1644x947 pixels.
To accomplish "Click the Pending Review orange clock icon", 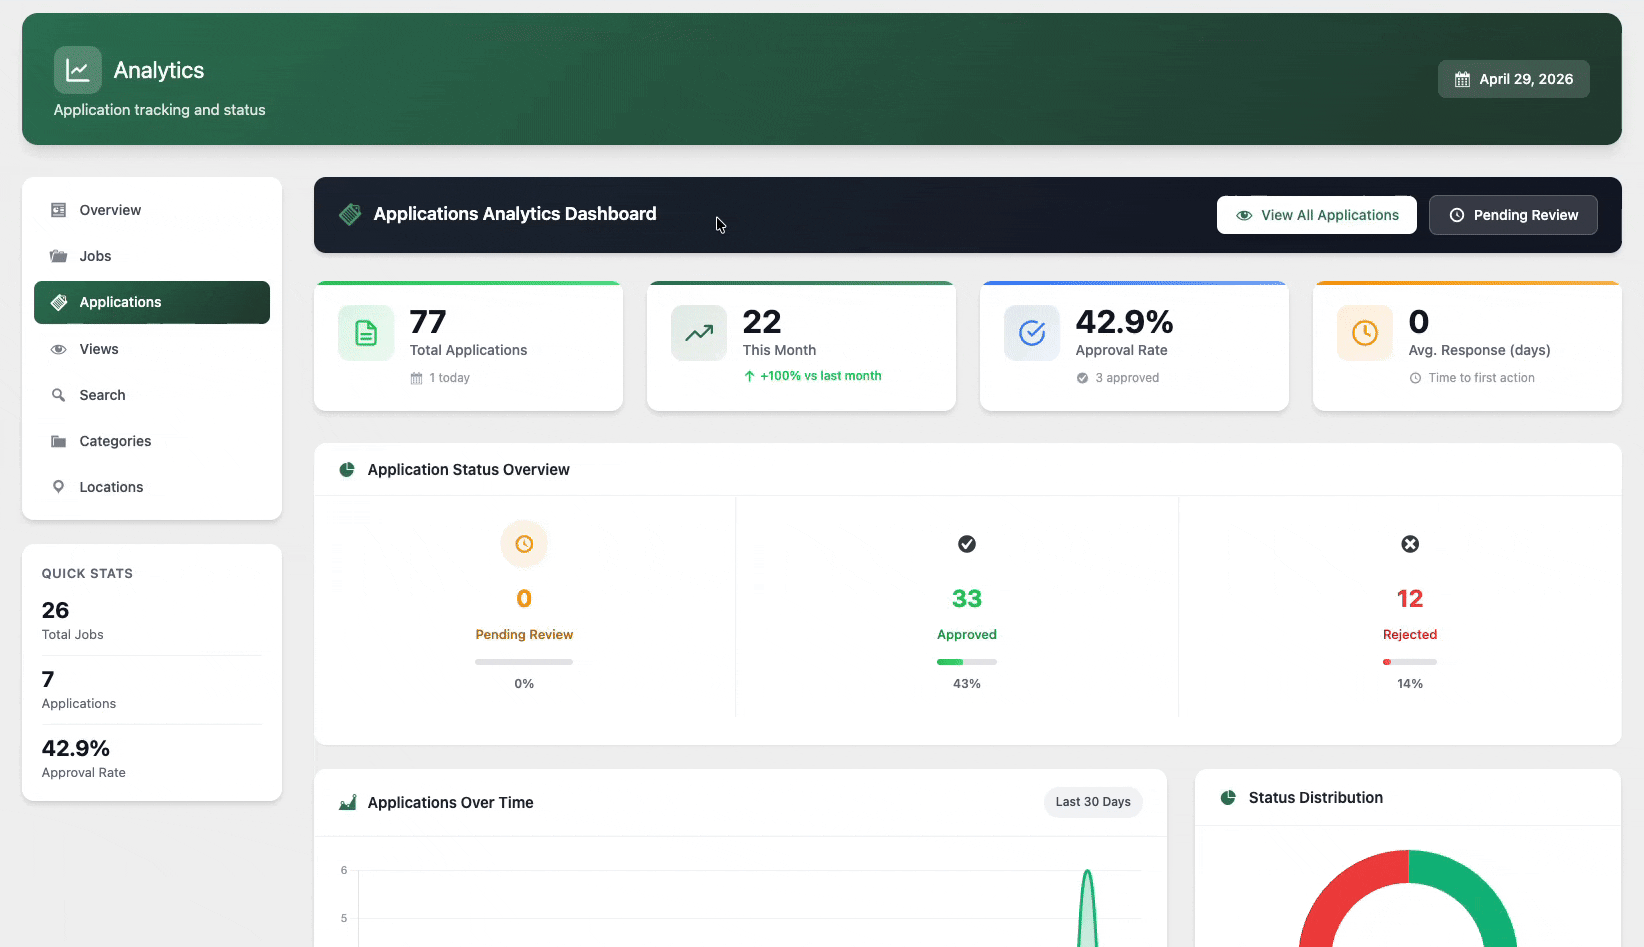I will [x=524, y=544].
